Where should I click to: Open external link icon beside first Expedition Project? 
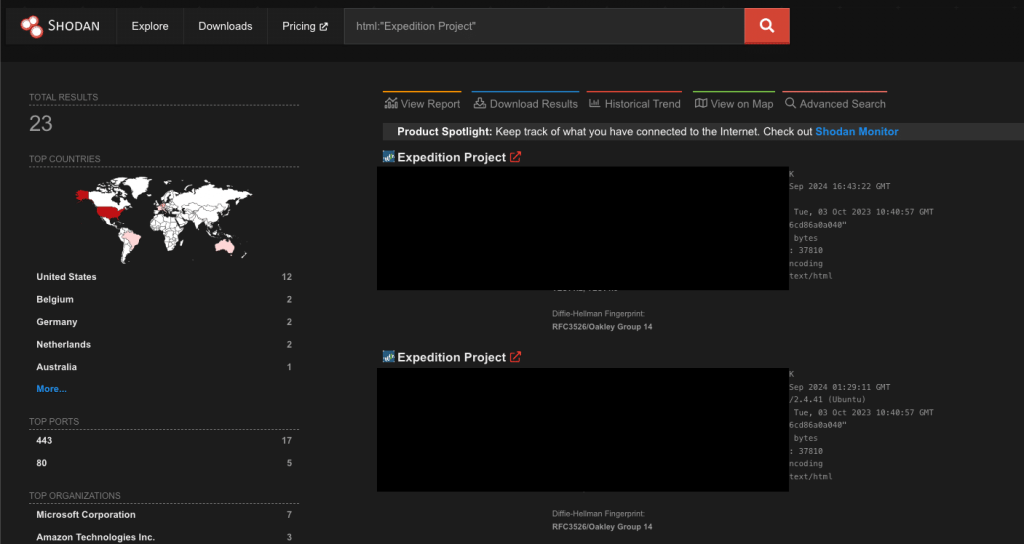pos(516,157)
